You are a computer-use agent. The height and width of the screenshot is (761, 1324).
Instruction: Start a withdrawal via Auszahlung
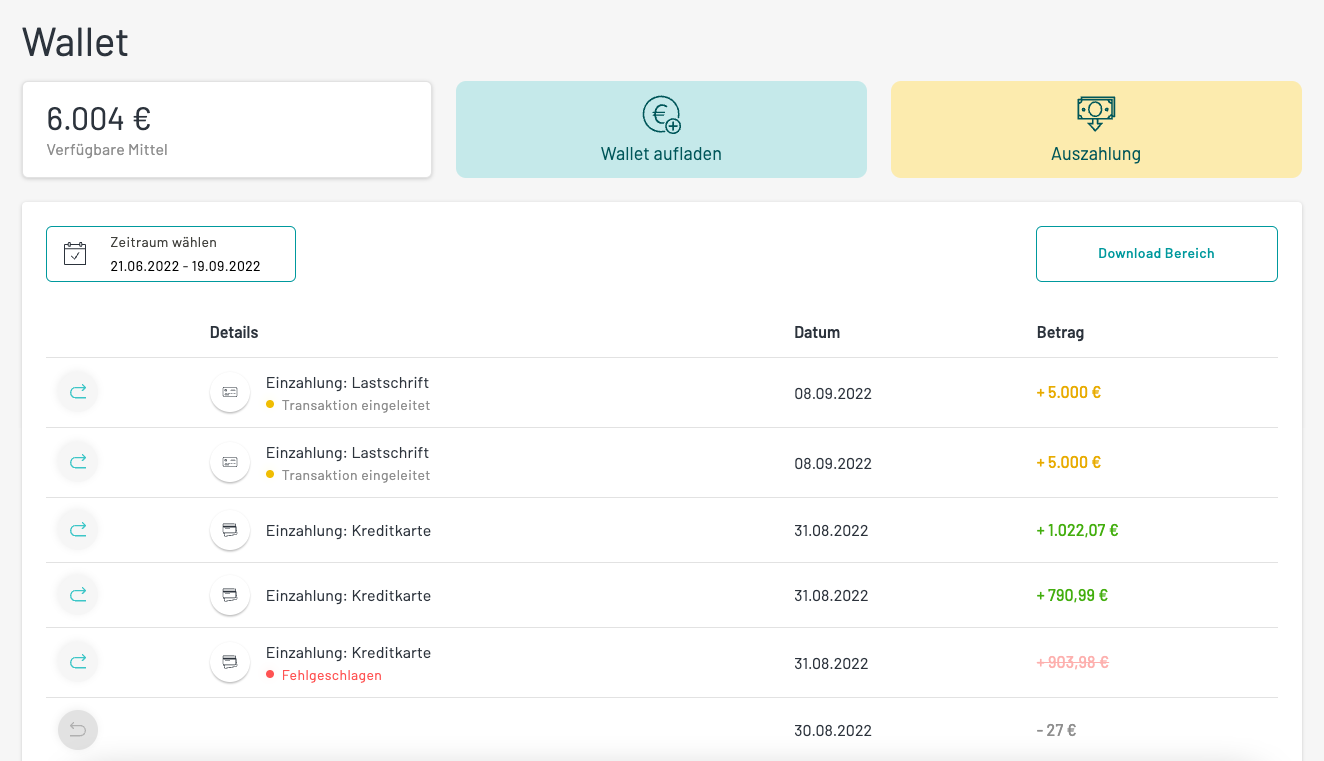(1096, 130)
